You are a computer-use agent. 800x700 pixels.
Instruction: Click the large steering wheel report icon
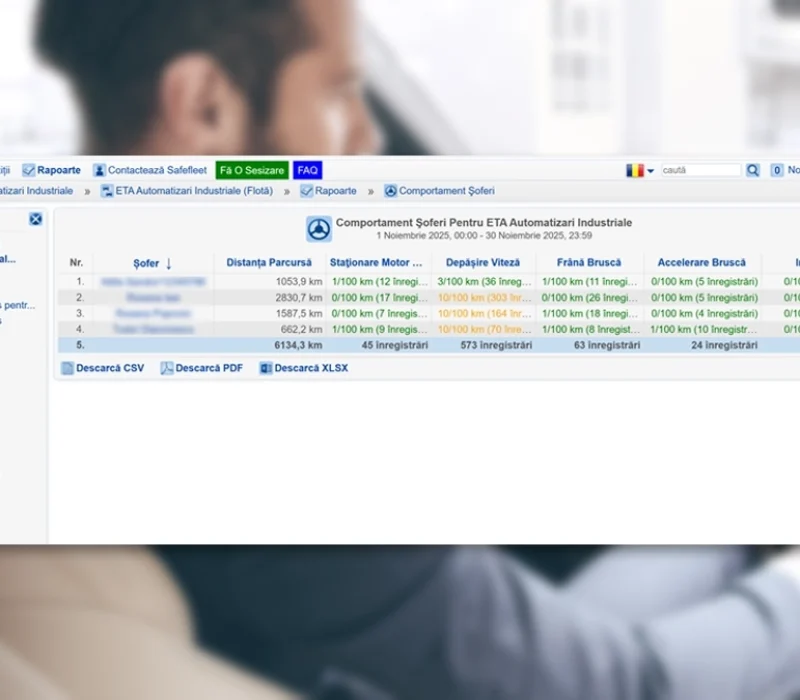pos(319,229)
